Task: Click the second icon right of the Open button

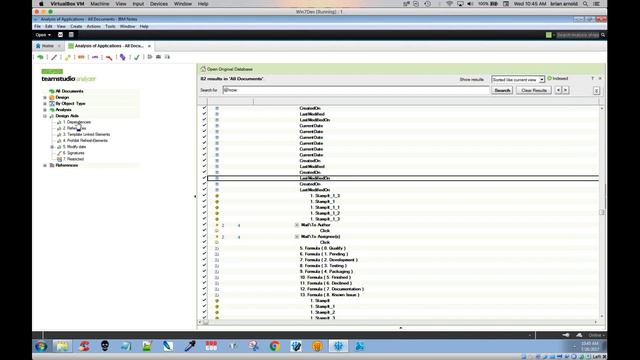Action: pyautogui.click(x=71, y=35)
